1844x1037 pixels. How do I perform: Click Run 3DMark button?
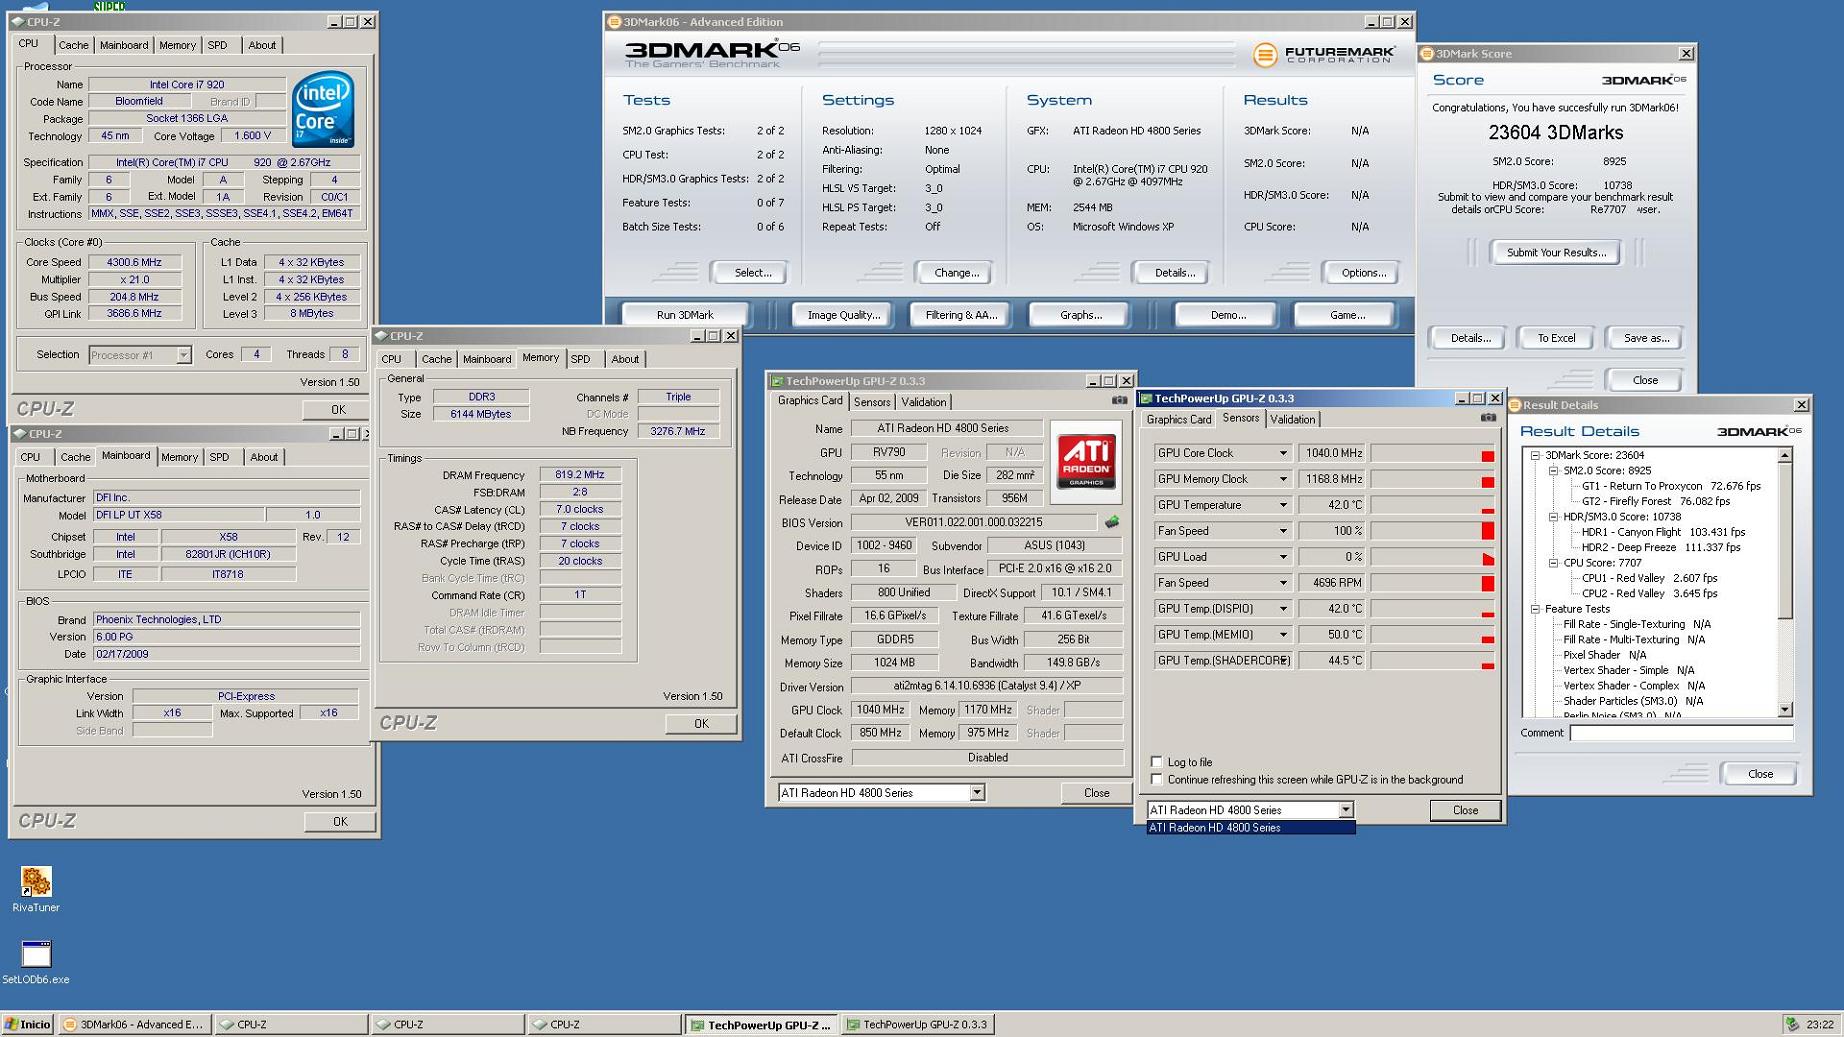[685, 315]
